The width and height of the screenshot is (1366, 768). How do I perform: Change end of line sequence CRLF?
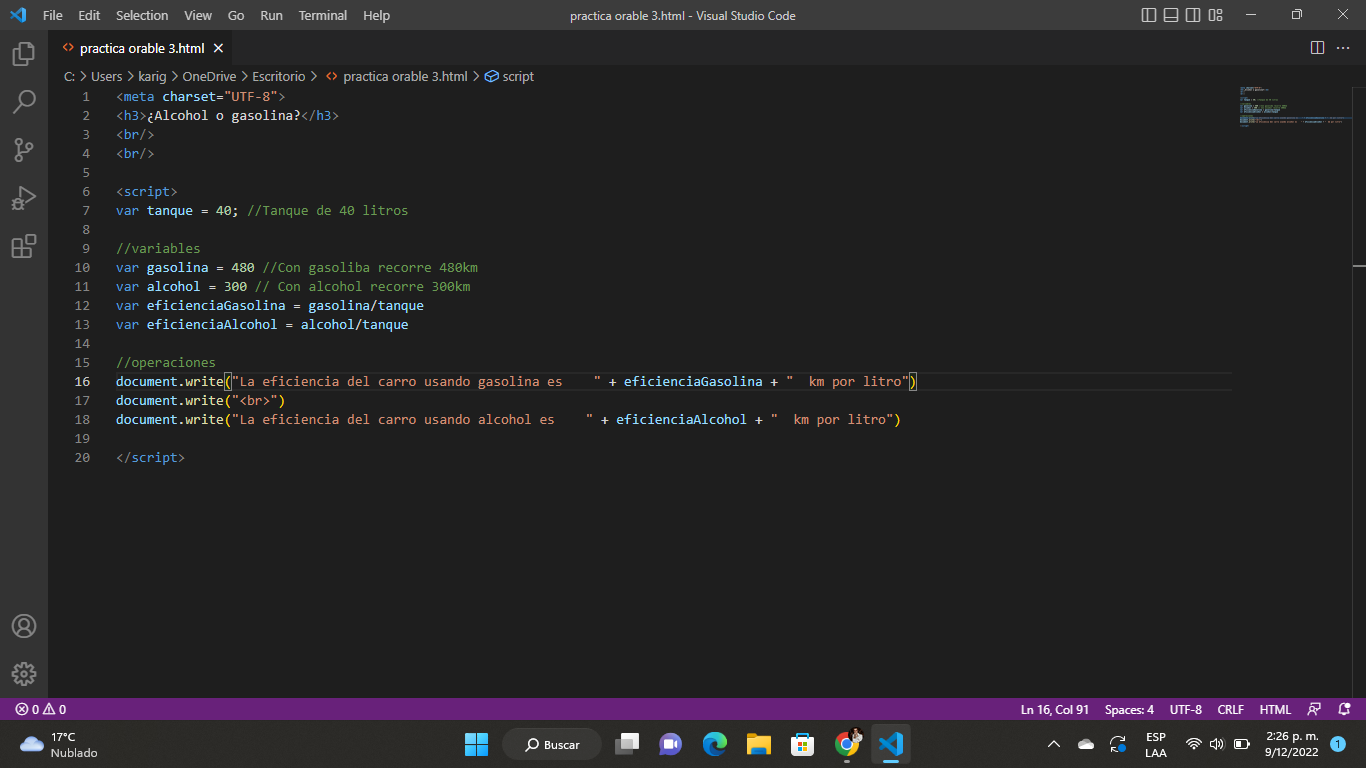pos(1231,709)
